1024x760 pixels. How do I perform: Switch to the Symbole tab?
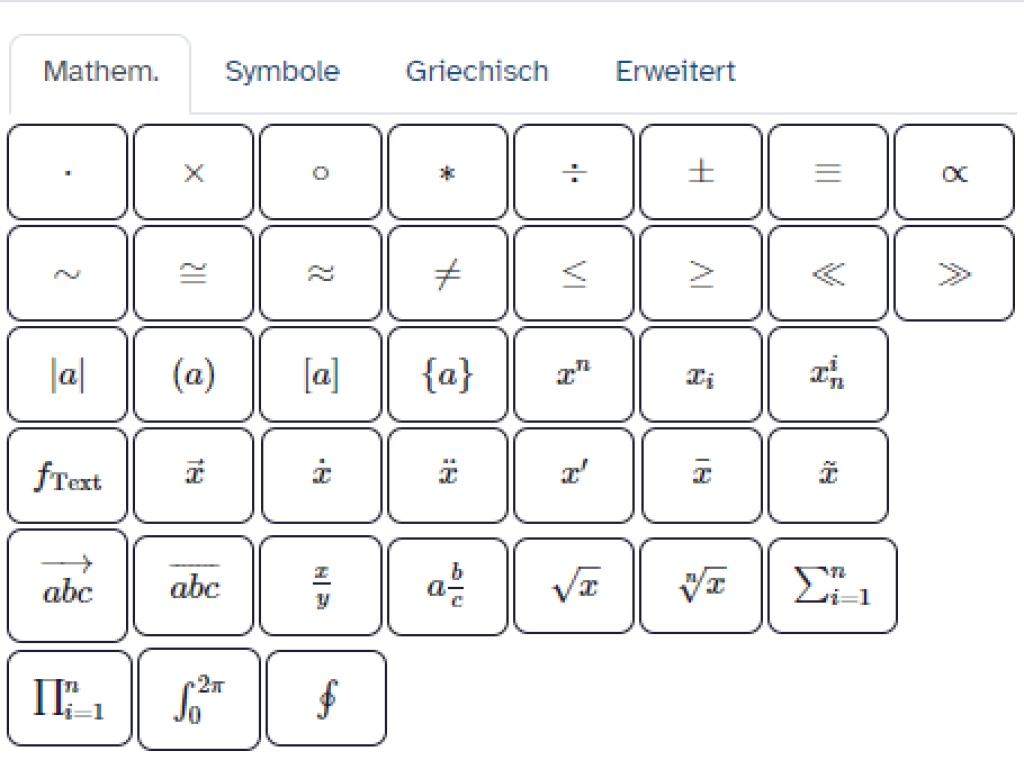tap(282, 71)
